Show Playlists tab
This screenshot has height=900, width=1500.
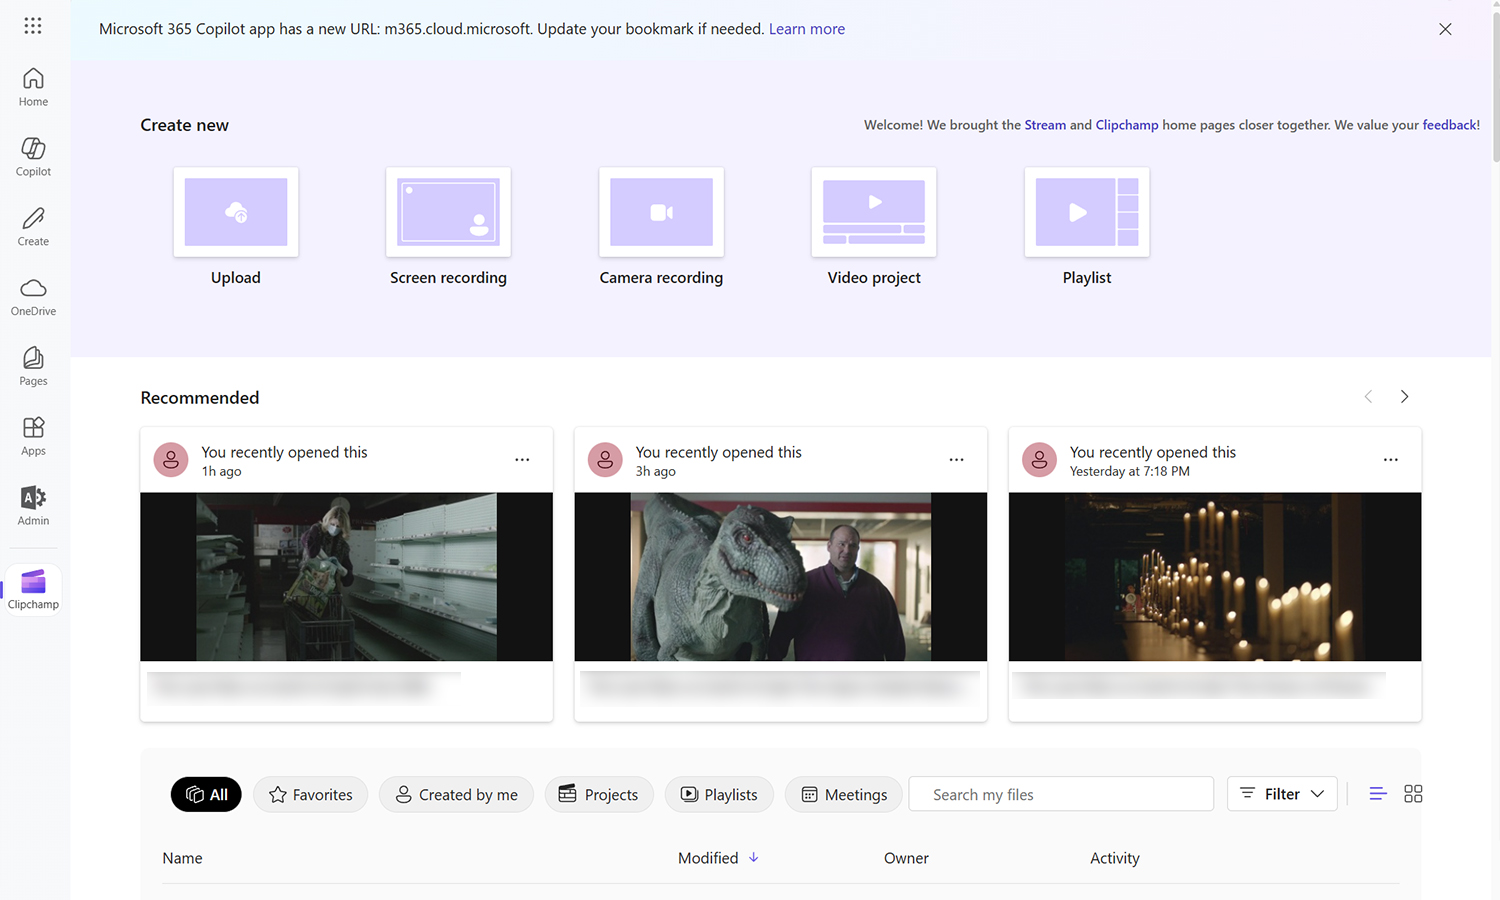[x=719, y=794]
